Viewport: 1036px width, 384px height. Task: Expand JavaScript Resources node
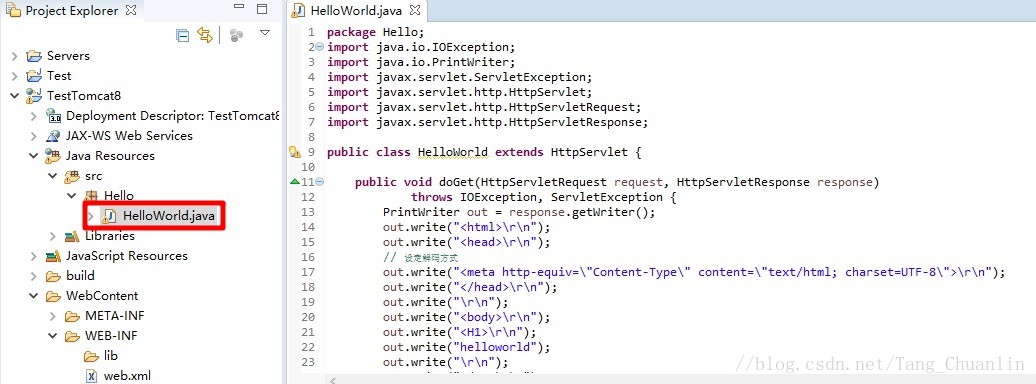pyautogui.click(x=34, y=256)
